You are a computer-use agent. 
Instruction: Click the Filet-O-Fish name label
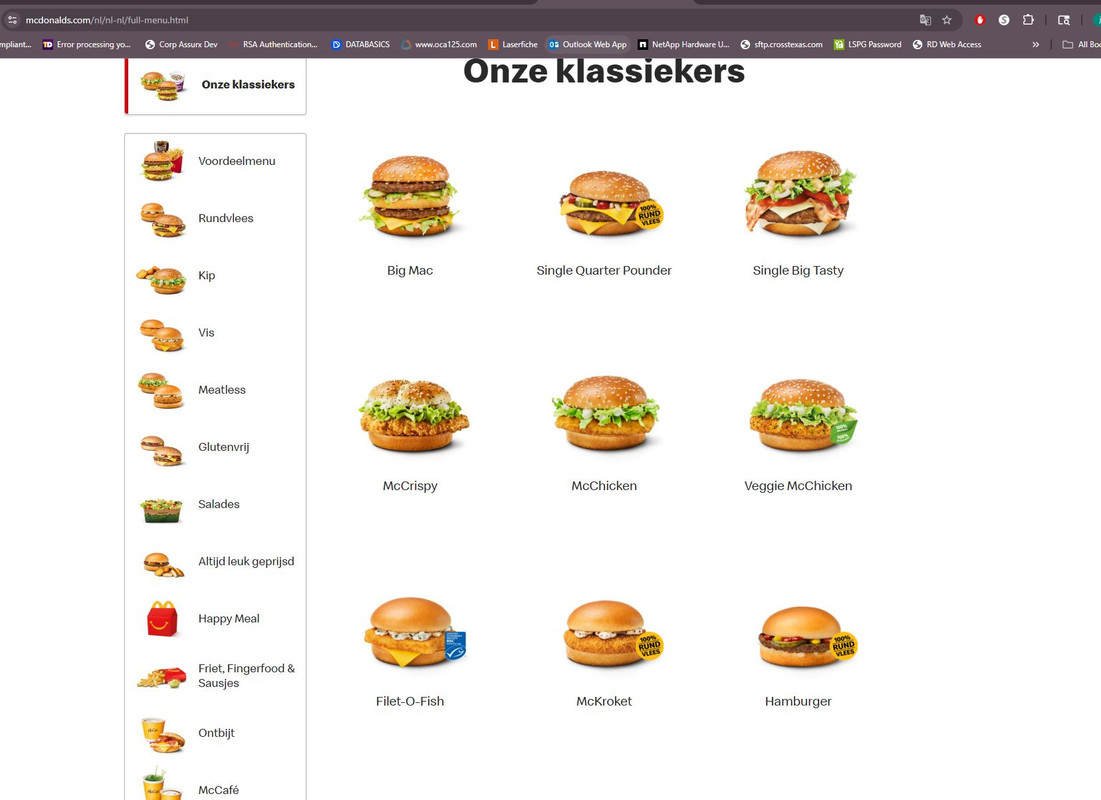(410, 702)
